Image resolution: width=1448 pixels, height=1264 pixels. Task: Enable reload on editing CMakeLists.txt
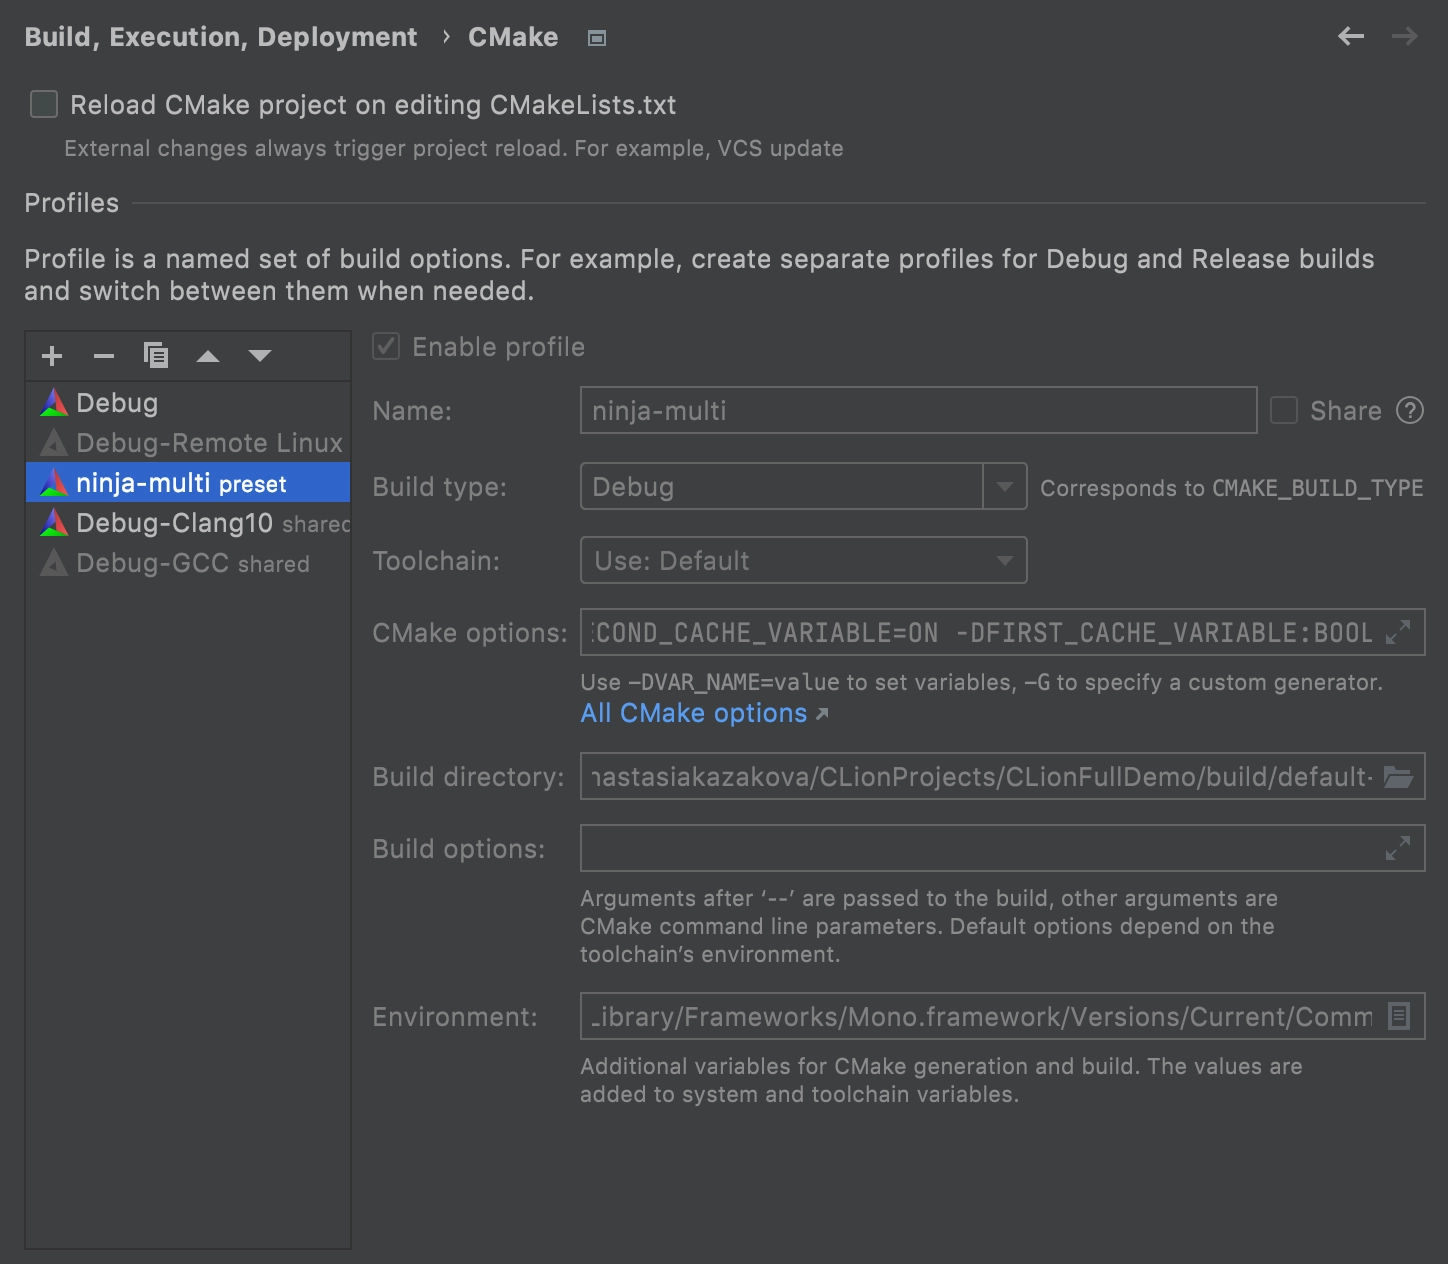pos(44,104)
